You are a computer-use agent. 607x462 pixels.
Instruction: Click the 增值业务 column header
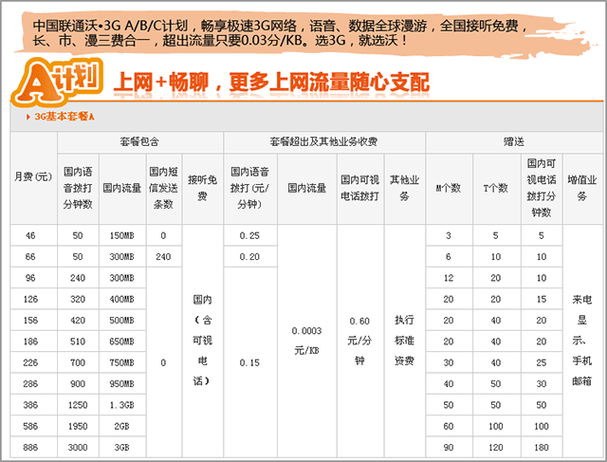582,189
